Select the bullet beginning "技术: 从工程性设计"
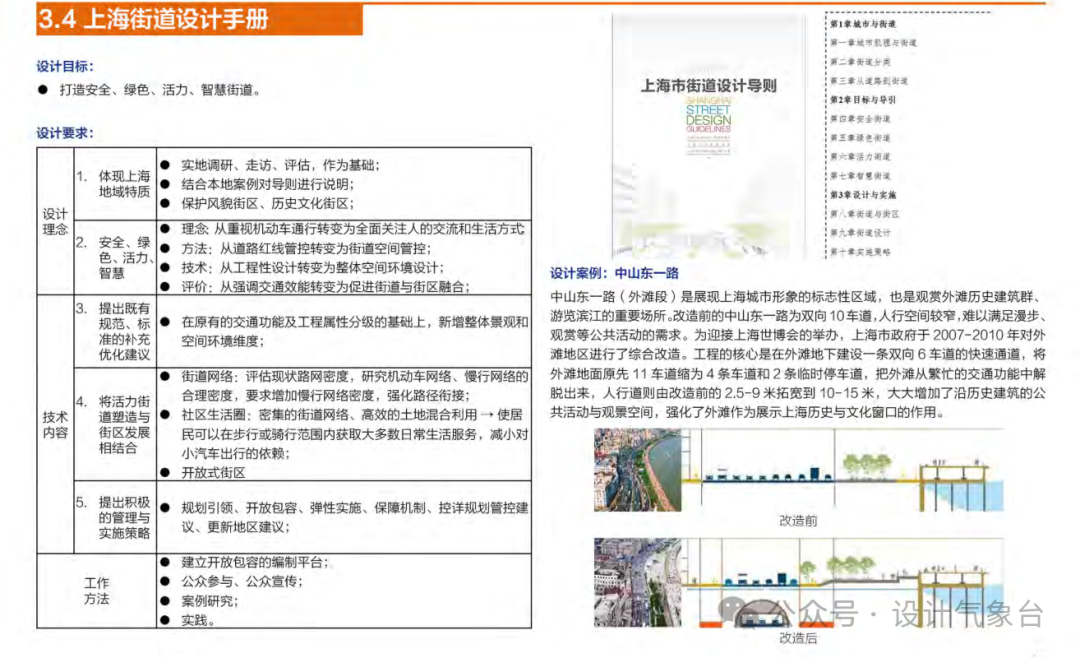The image size is (1080, 658). click(312, 267)
